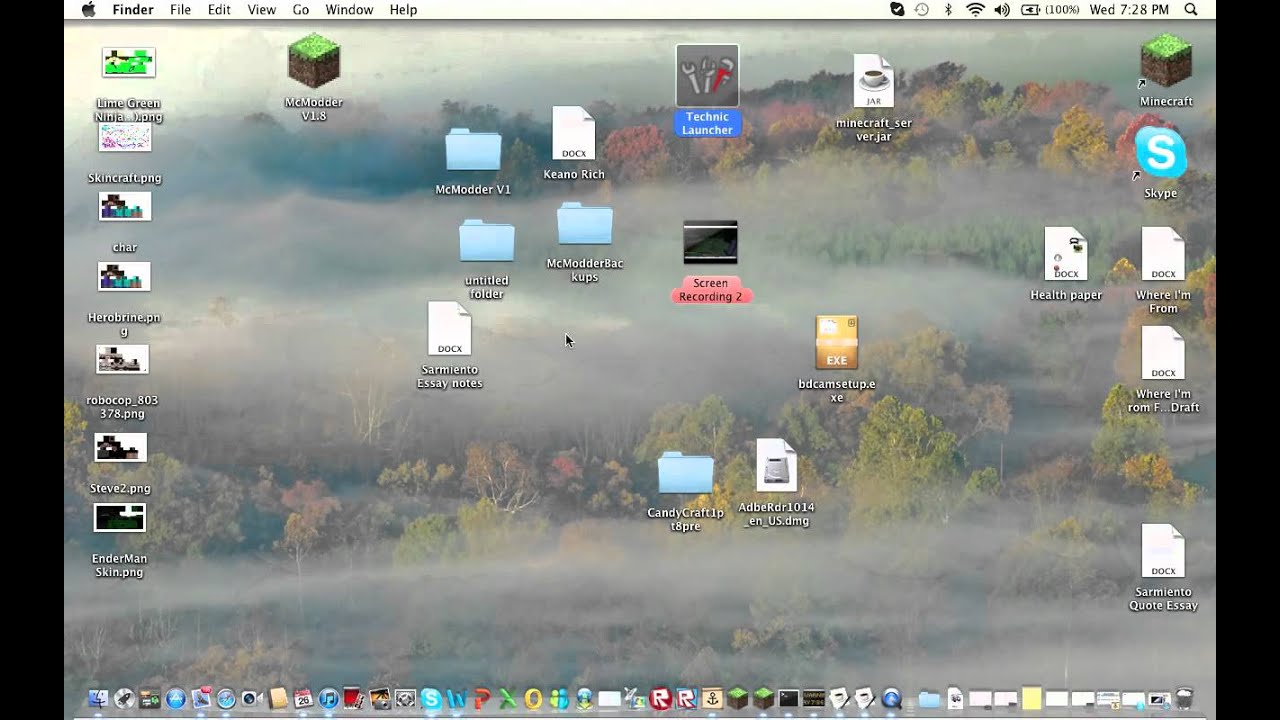The width and height of the screenshot is (1280, 720).
Task: Open the Skype status icon in menu bar
Action: (x=897, y=10)
